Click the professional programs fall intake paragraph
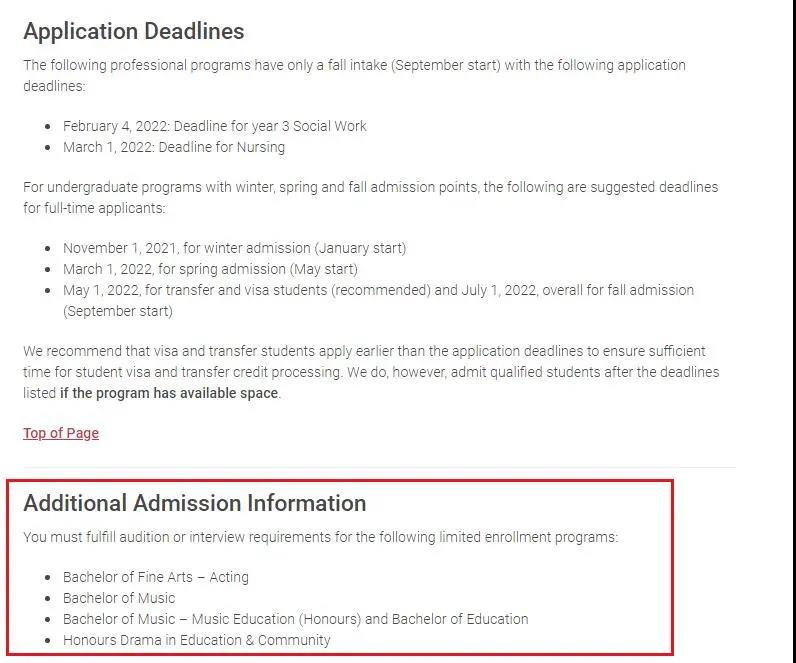 [354, 75]
